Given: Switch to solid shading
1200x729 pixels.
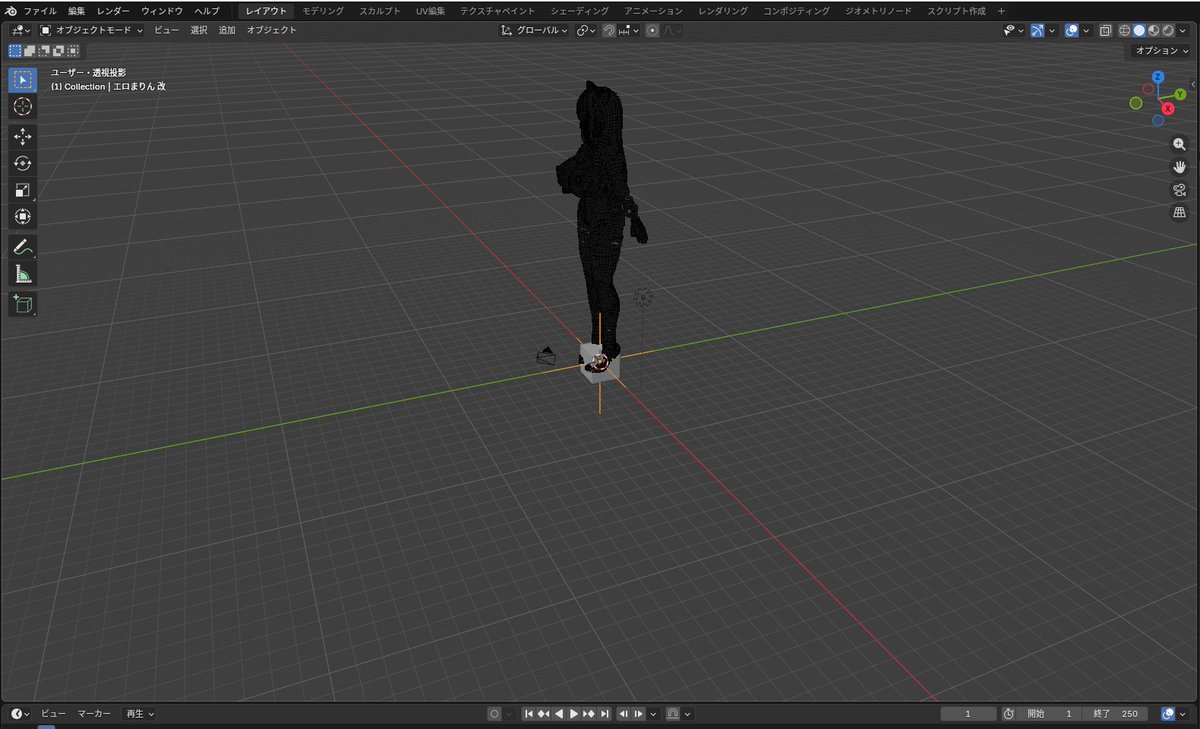Looking at the screenshot, I should click(x=1139, y=31).
